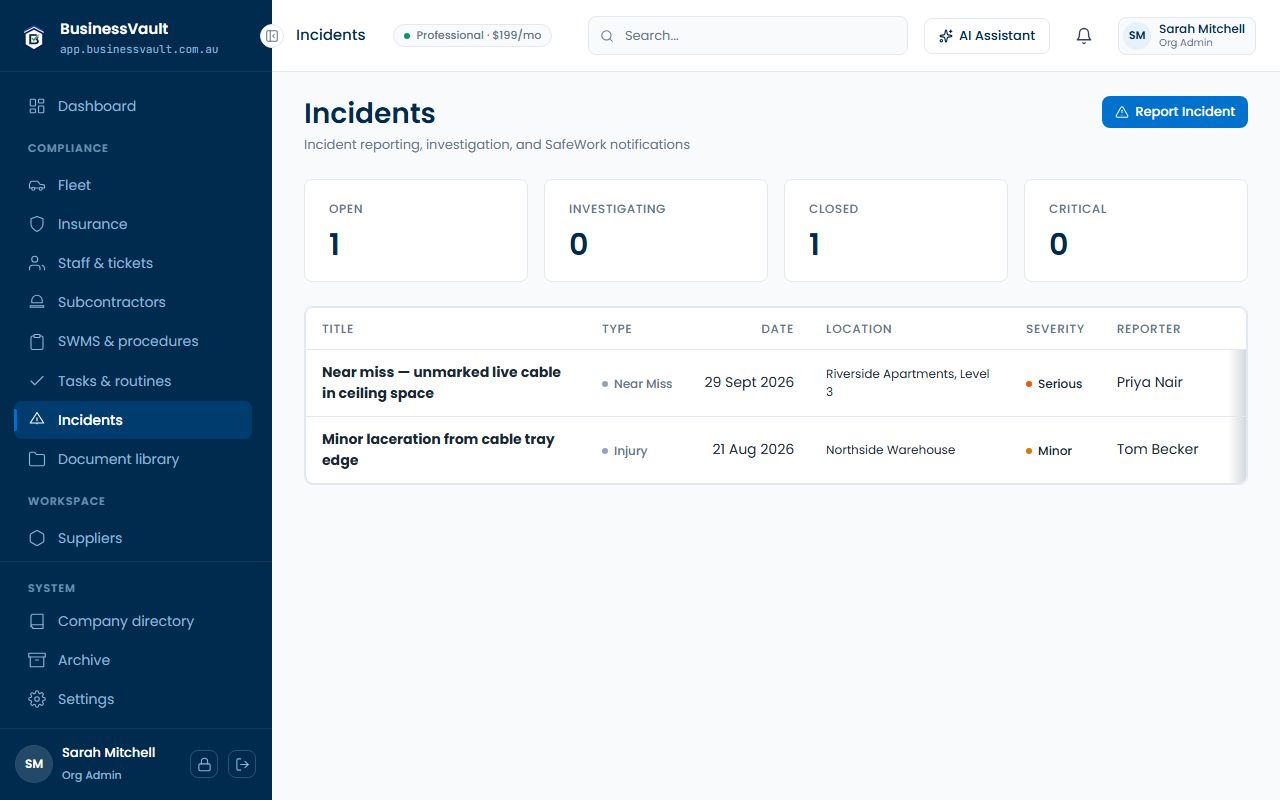Image resolution: width=1280 pixels, height=800 pixels.
Task: Click the Company directory book icon
Action: [x=37, y=621]
